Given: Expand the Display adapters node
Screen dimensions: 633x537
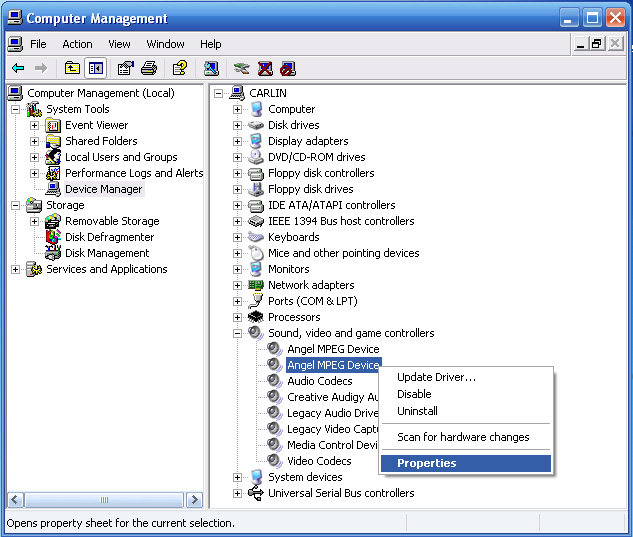Looking at the screenshot, I should pos(237,141).
